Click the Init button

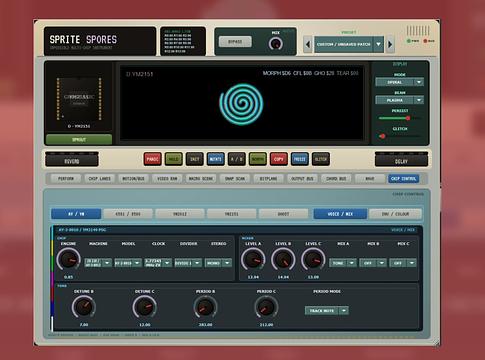(195, 159)
